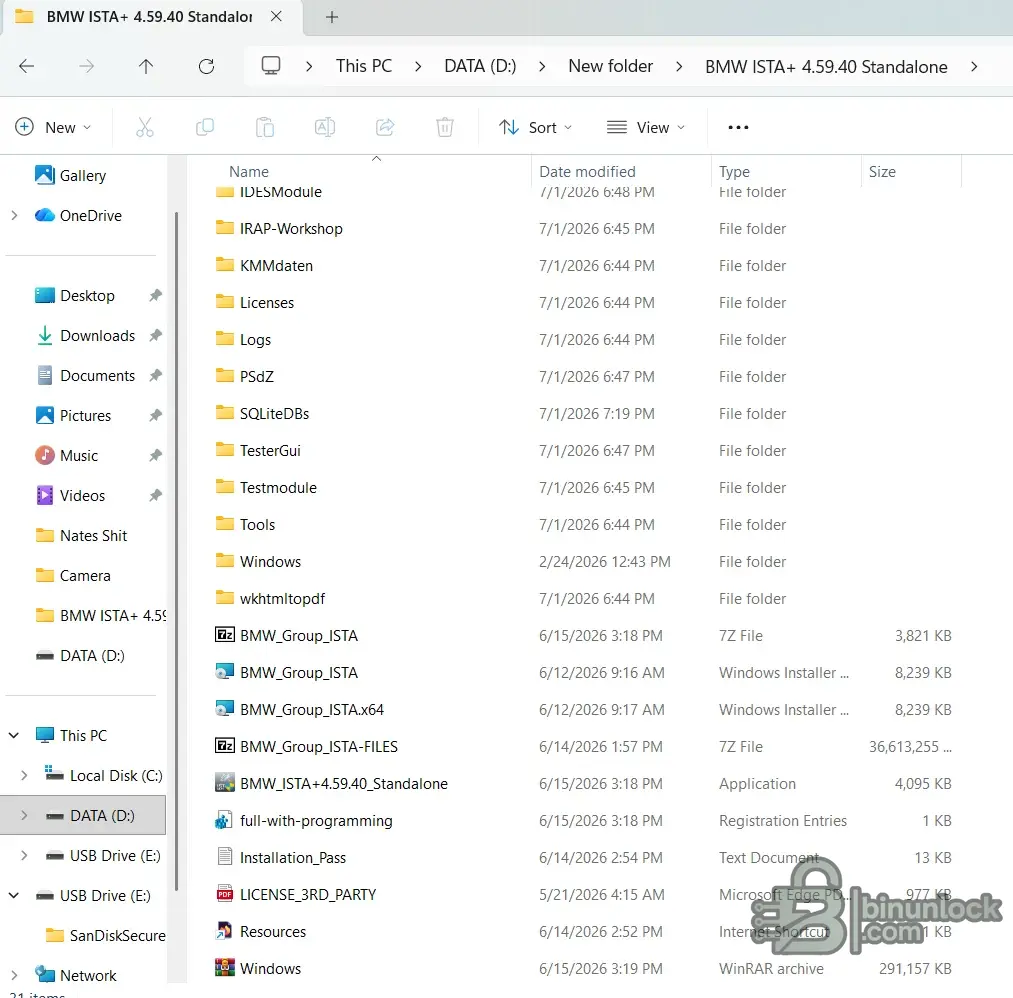Select the BMW_Group_ISTA.x64 installer icon
This screenshot has width=1013, height=998.
click(x=224, y=709)
